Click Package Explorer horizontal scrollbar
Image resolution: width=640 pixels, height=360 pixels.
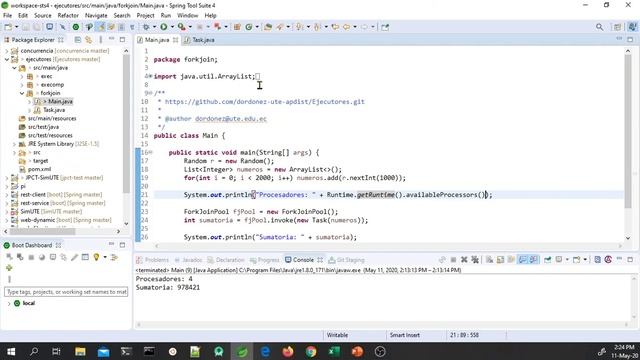coord(42,231)
